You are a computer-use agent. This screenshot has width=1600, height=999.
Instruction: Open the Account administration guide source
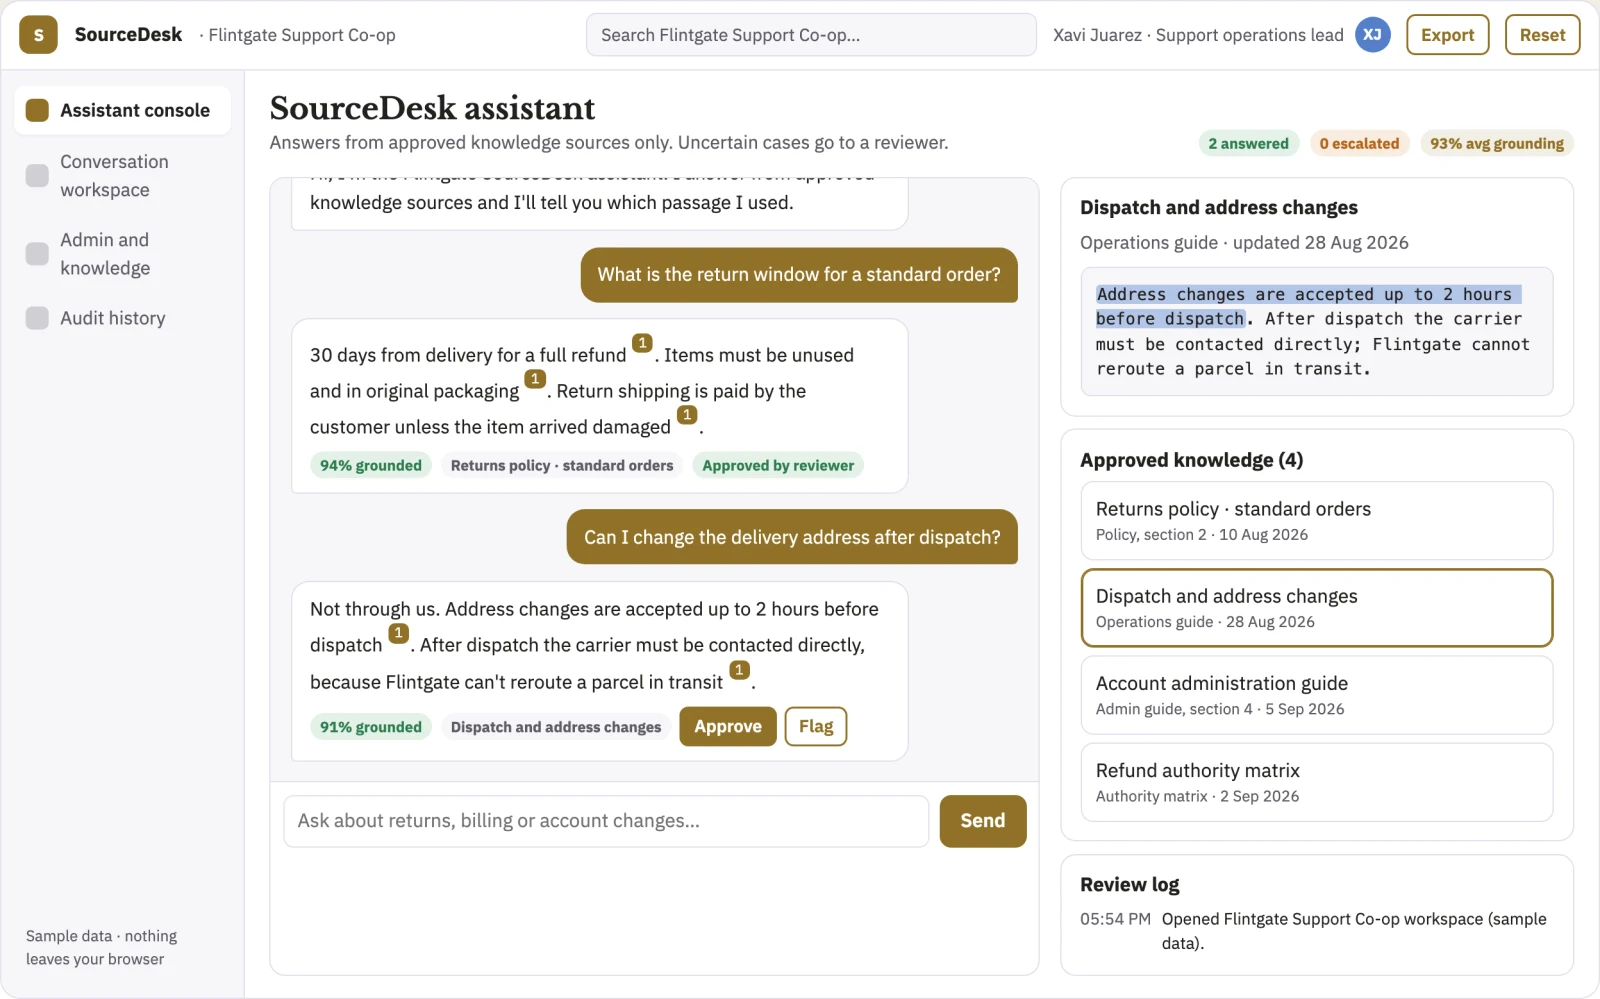click(x=1317, y=695)
